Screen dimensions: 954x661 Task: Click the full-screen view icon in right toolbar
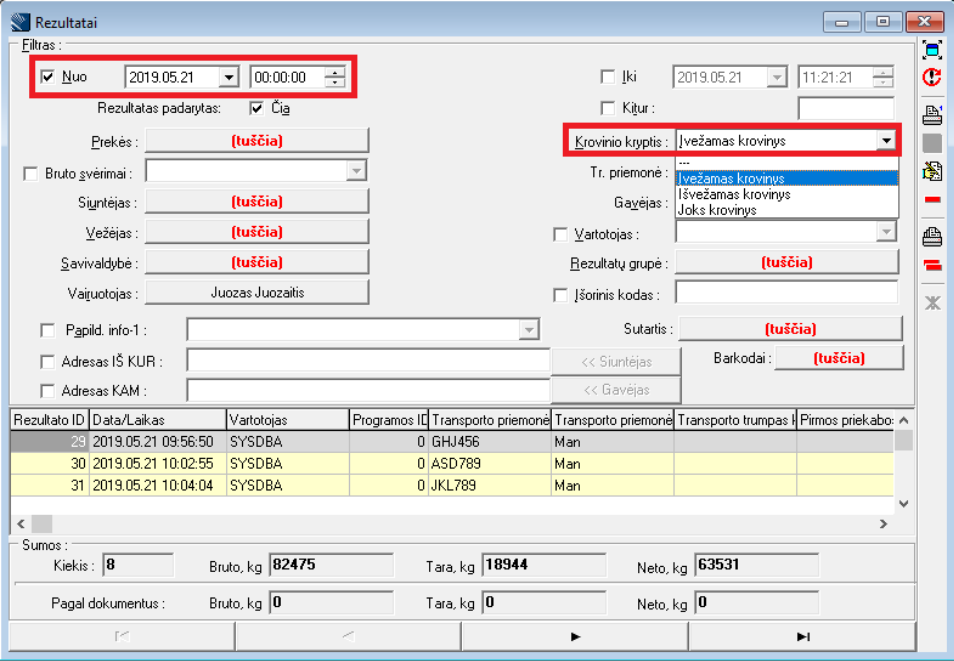pyautogui.click(x=932, y=50)
